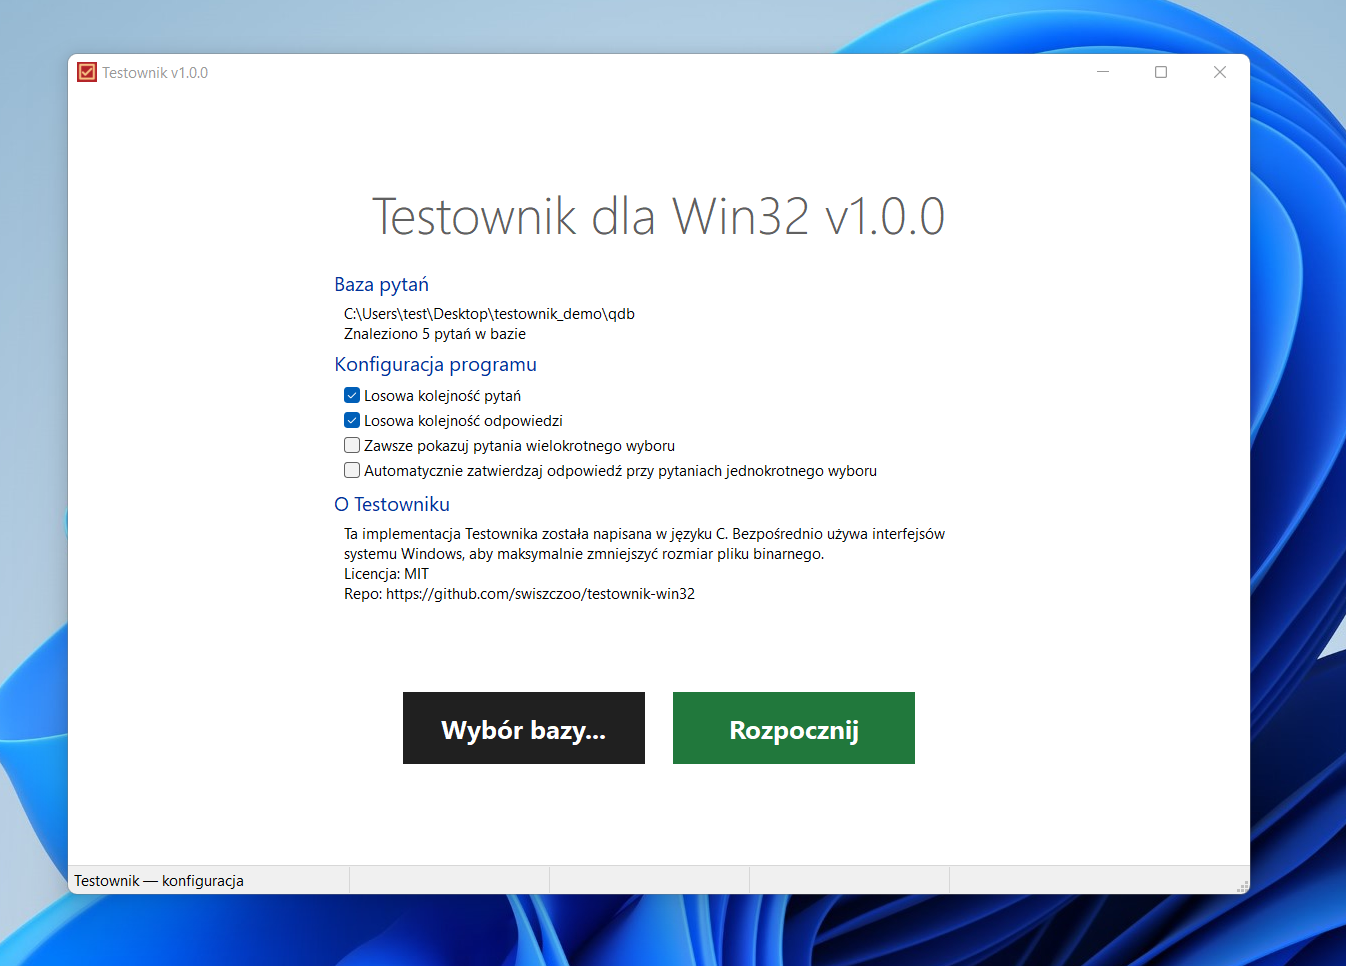Screen dimensions: 1346x966
Task: Click the 'Licencja: MIT' line
Action: tap(386, 574)
